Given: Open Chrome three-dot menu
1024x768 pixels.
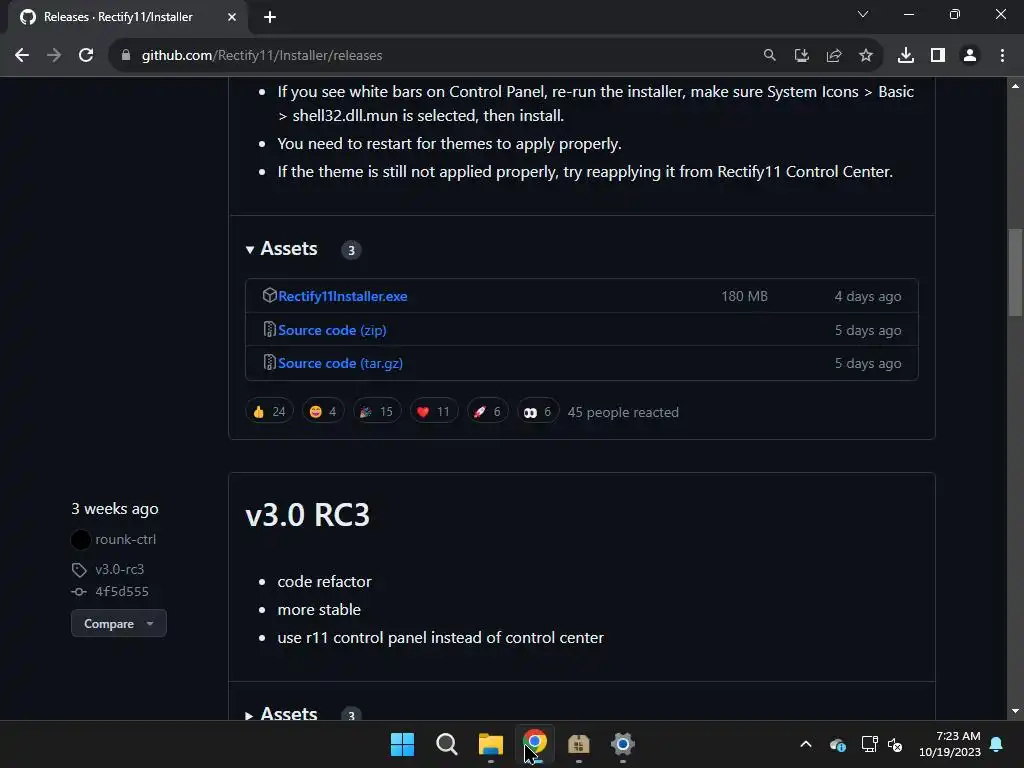Looking at the screenshot, I should (1002, 56).
